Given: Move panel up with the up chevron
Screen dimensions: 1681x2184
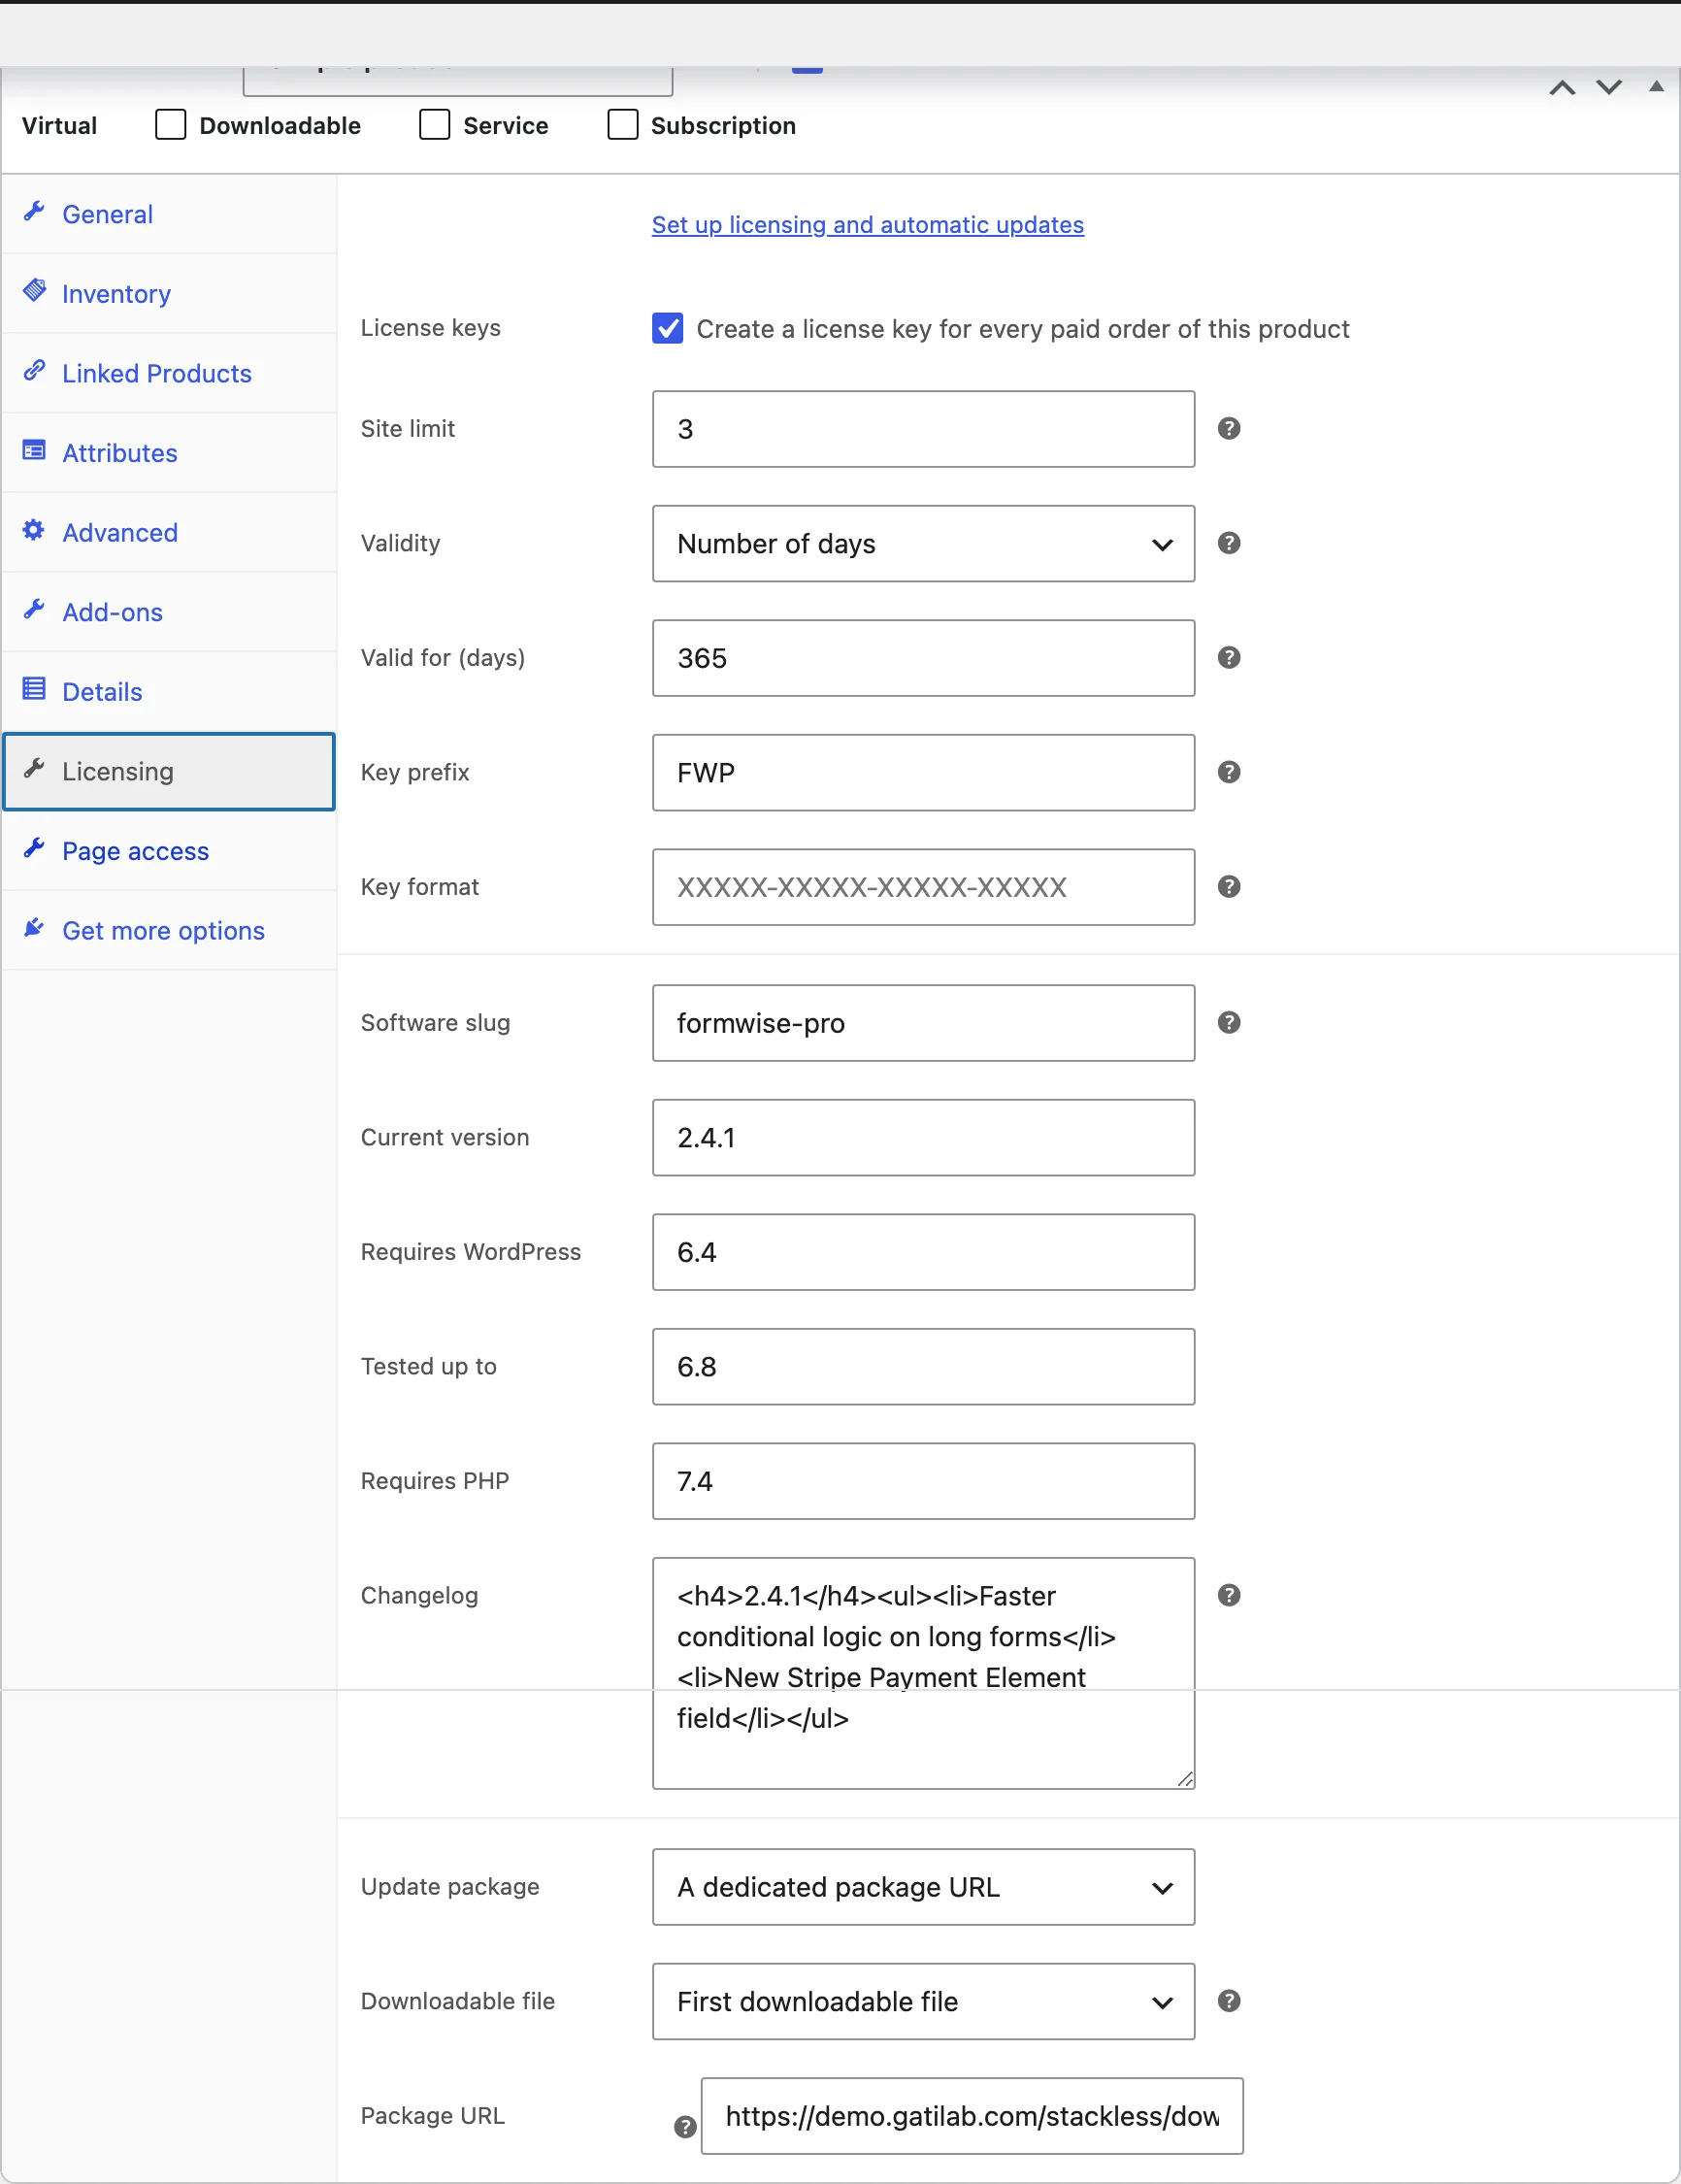Looking at the screenshot, I should [1563, 88].
